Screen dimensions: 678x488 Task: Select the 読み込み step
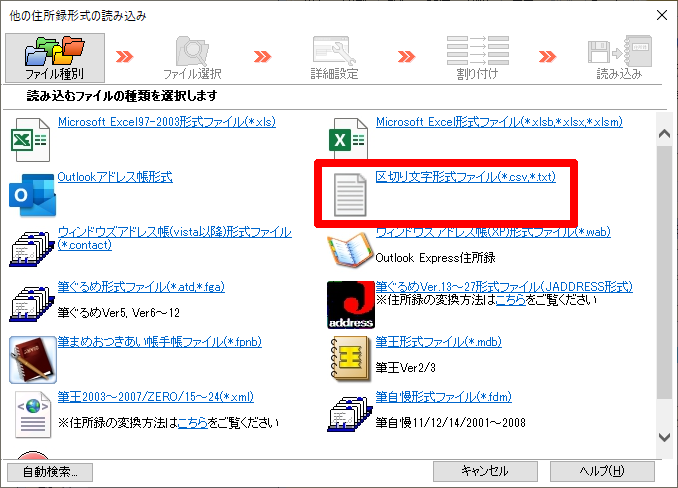(619, 58)
